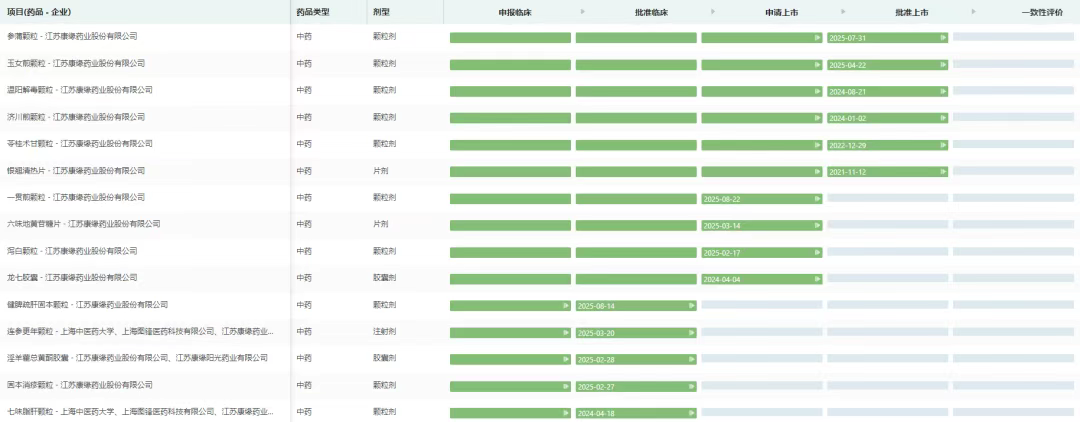Click the 剂型 column header
The height and width of the screenshot is (422, 1080).
click(x=381, y=12)
